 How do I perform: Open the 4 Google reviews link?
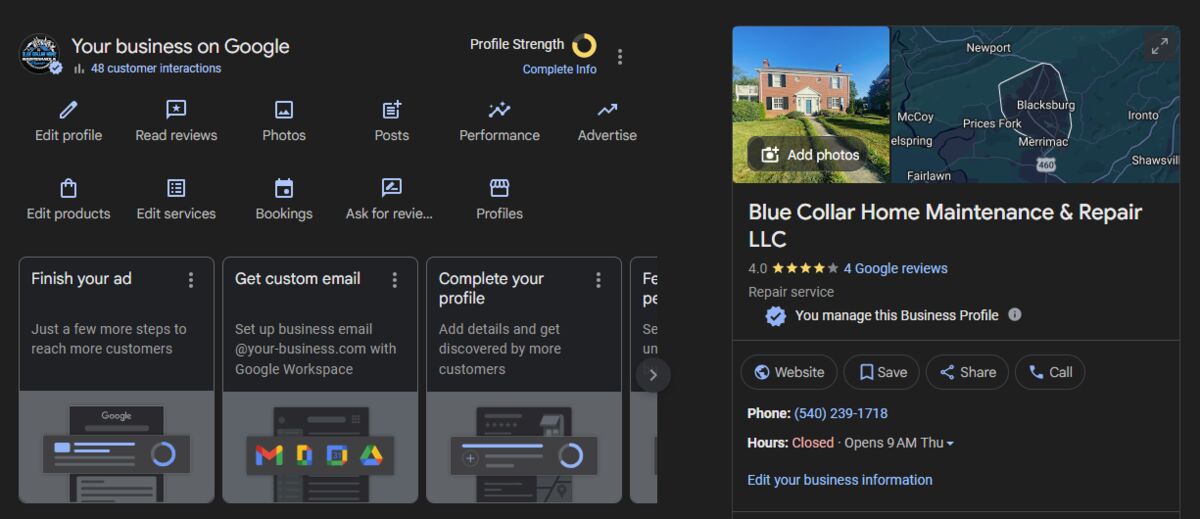[x=895, y=268]
